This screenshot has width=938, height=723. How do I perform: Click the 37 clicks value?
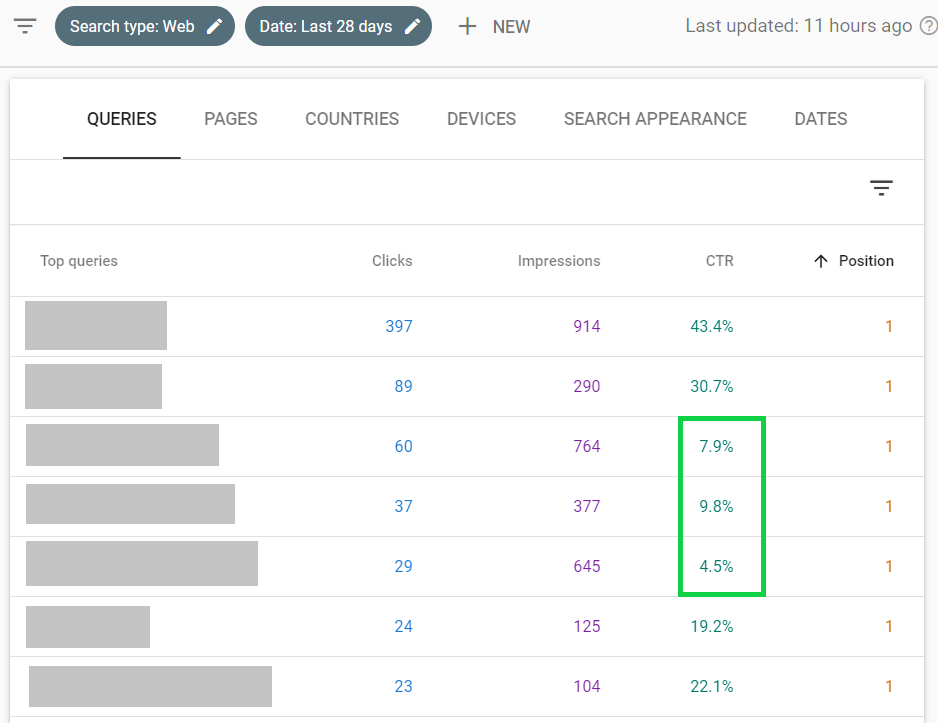click(x=403, y=507)
